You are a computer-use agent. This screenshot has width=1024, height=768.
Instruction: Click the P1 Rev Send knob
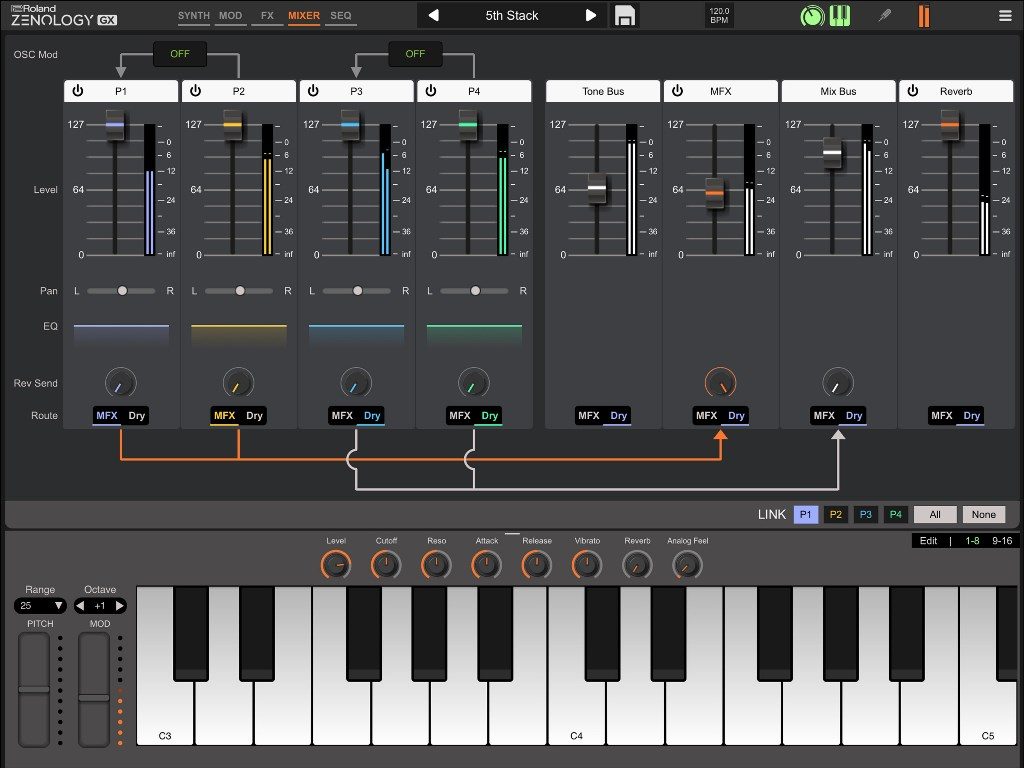point(121,383)
